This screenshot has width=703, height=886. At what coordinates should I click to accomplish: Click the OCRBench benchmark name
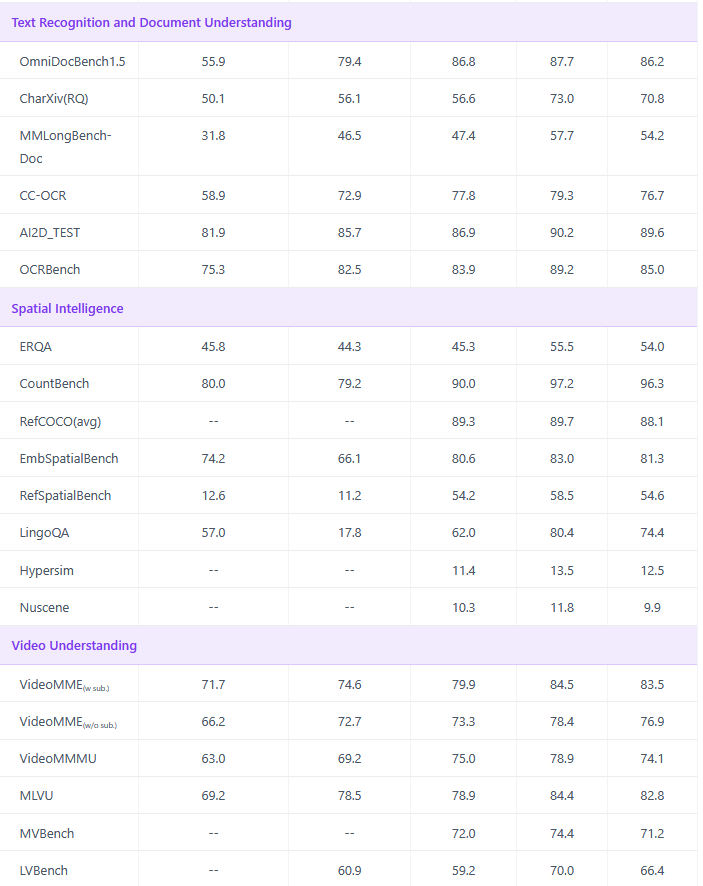[x=50, y=269]
